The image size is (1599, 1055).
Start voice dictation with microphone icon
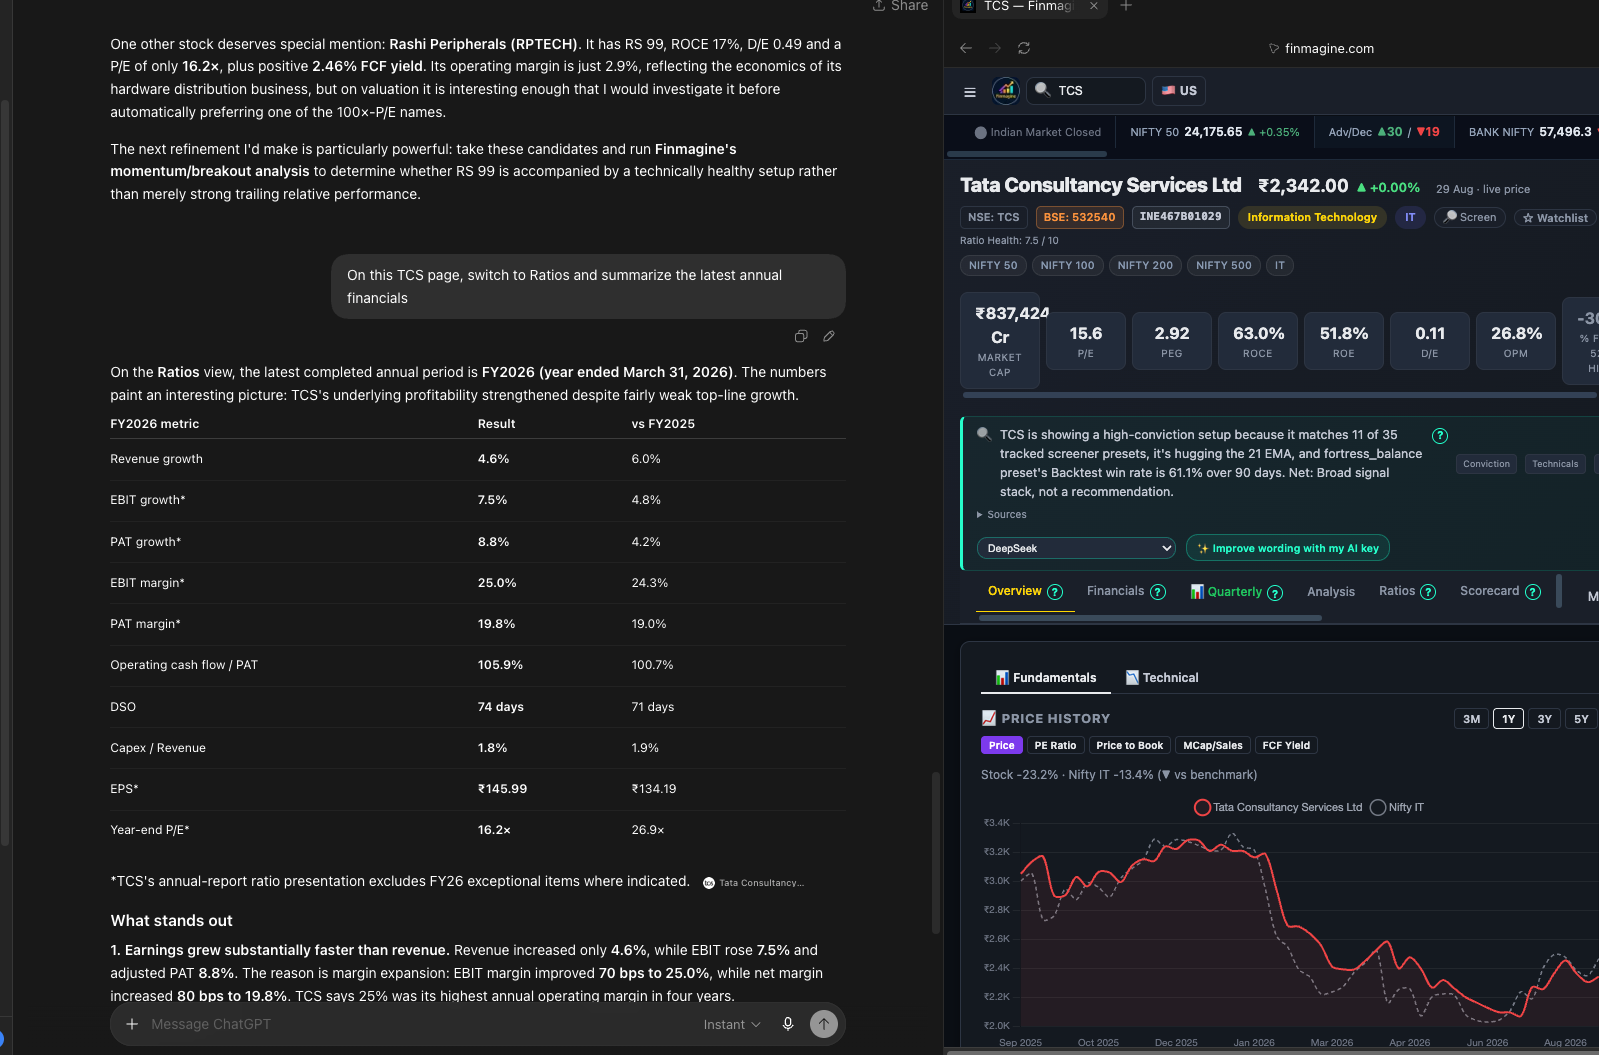pos(788,1024)
